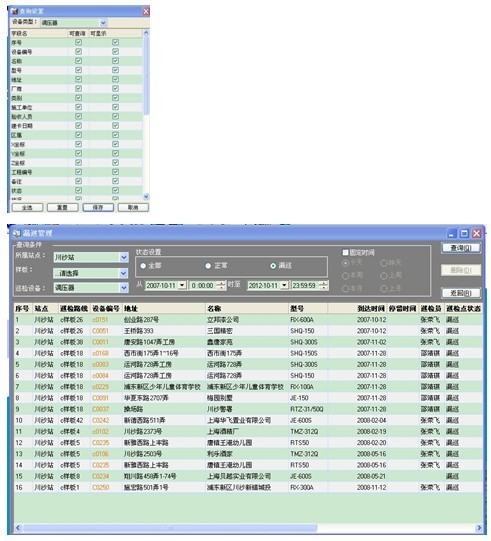
Task: Open the end date 2012-10-11 picker
Action: (x=284, y=285)
